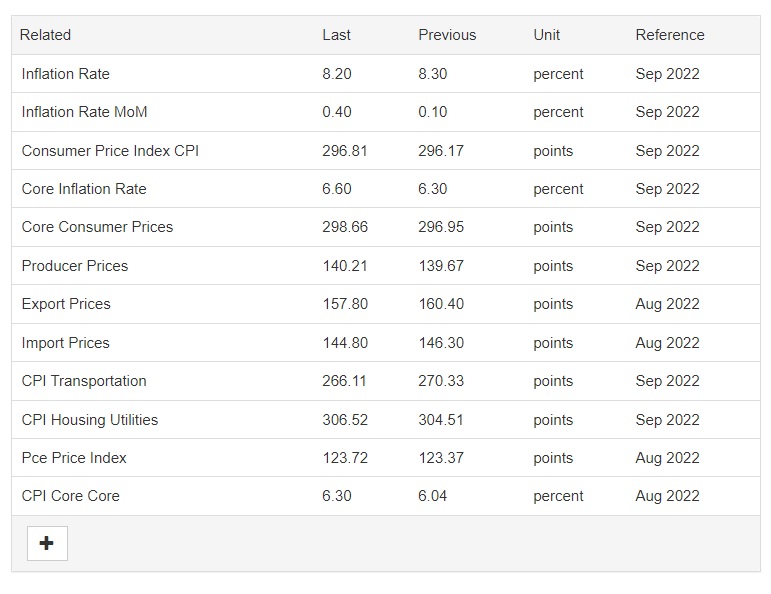Click the Related column header

(x=45, y=35)
